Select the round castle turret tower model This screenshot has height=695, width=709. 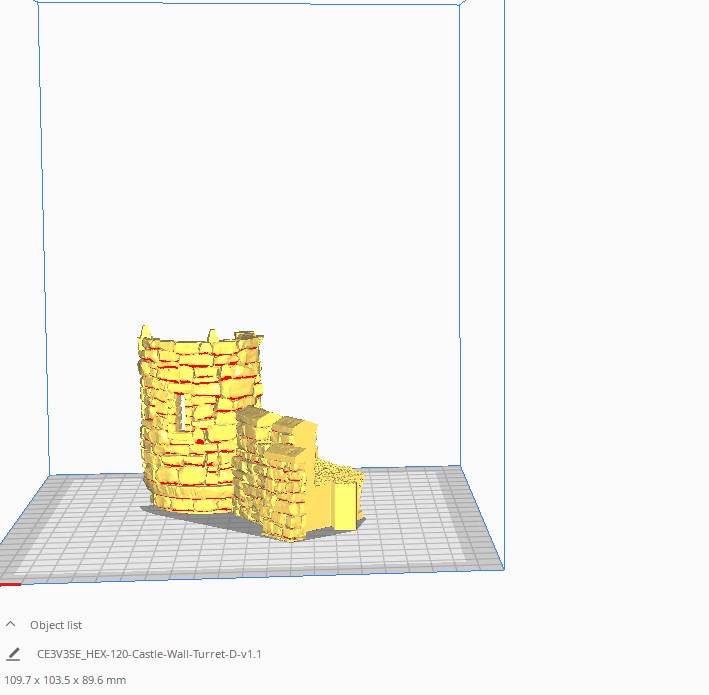199,421
